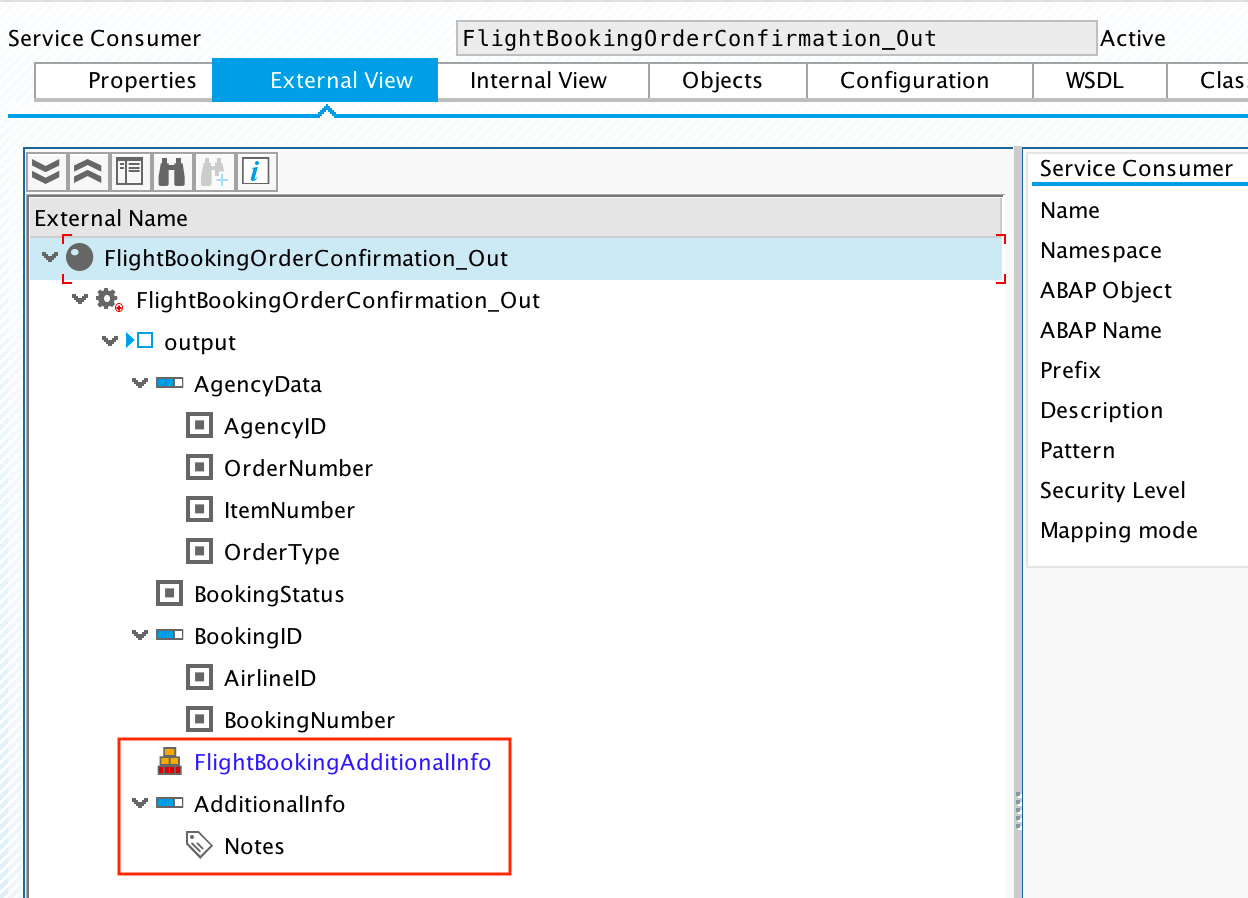Open the WSDL tab
This screenshot has height=898, width=1248.
1098,80
